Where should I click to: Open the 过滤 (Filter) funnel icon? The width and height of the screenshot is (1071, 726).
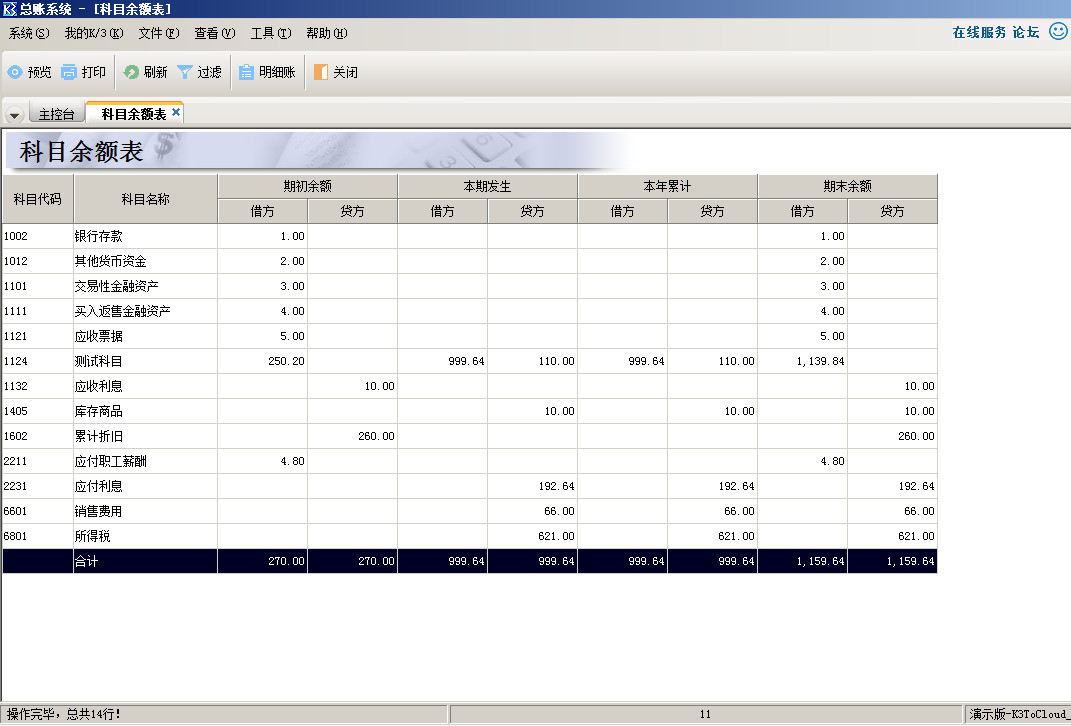[x=185, y=72]
